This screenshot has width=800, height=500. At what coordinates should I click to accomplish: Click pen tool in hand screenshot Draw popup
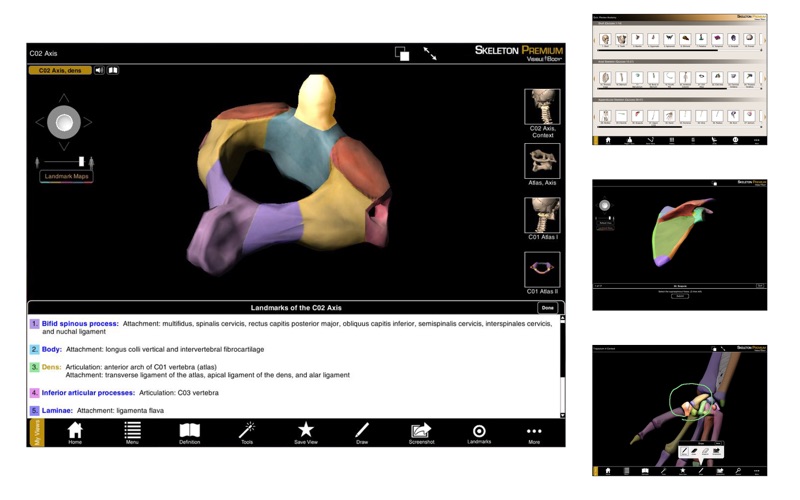684,452
